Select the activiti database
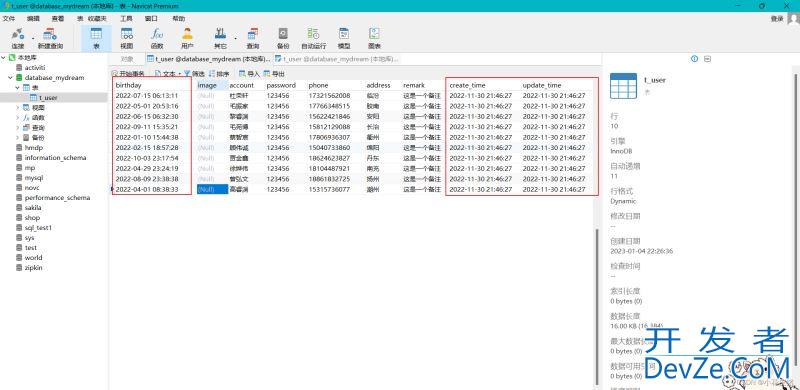The image size is (800, 390). (x=35, y=67)
